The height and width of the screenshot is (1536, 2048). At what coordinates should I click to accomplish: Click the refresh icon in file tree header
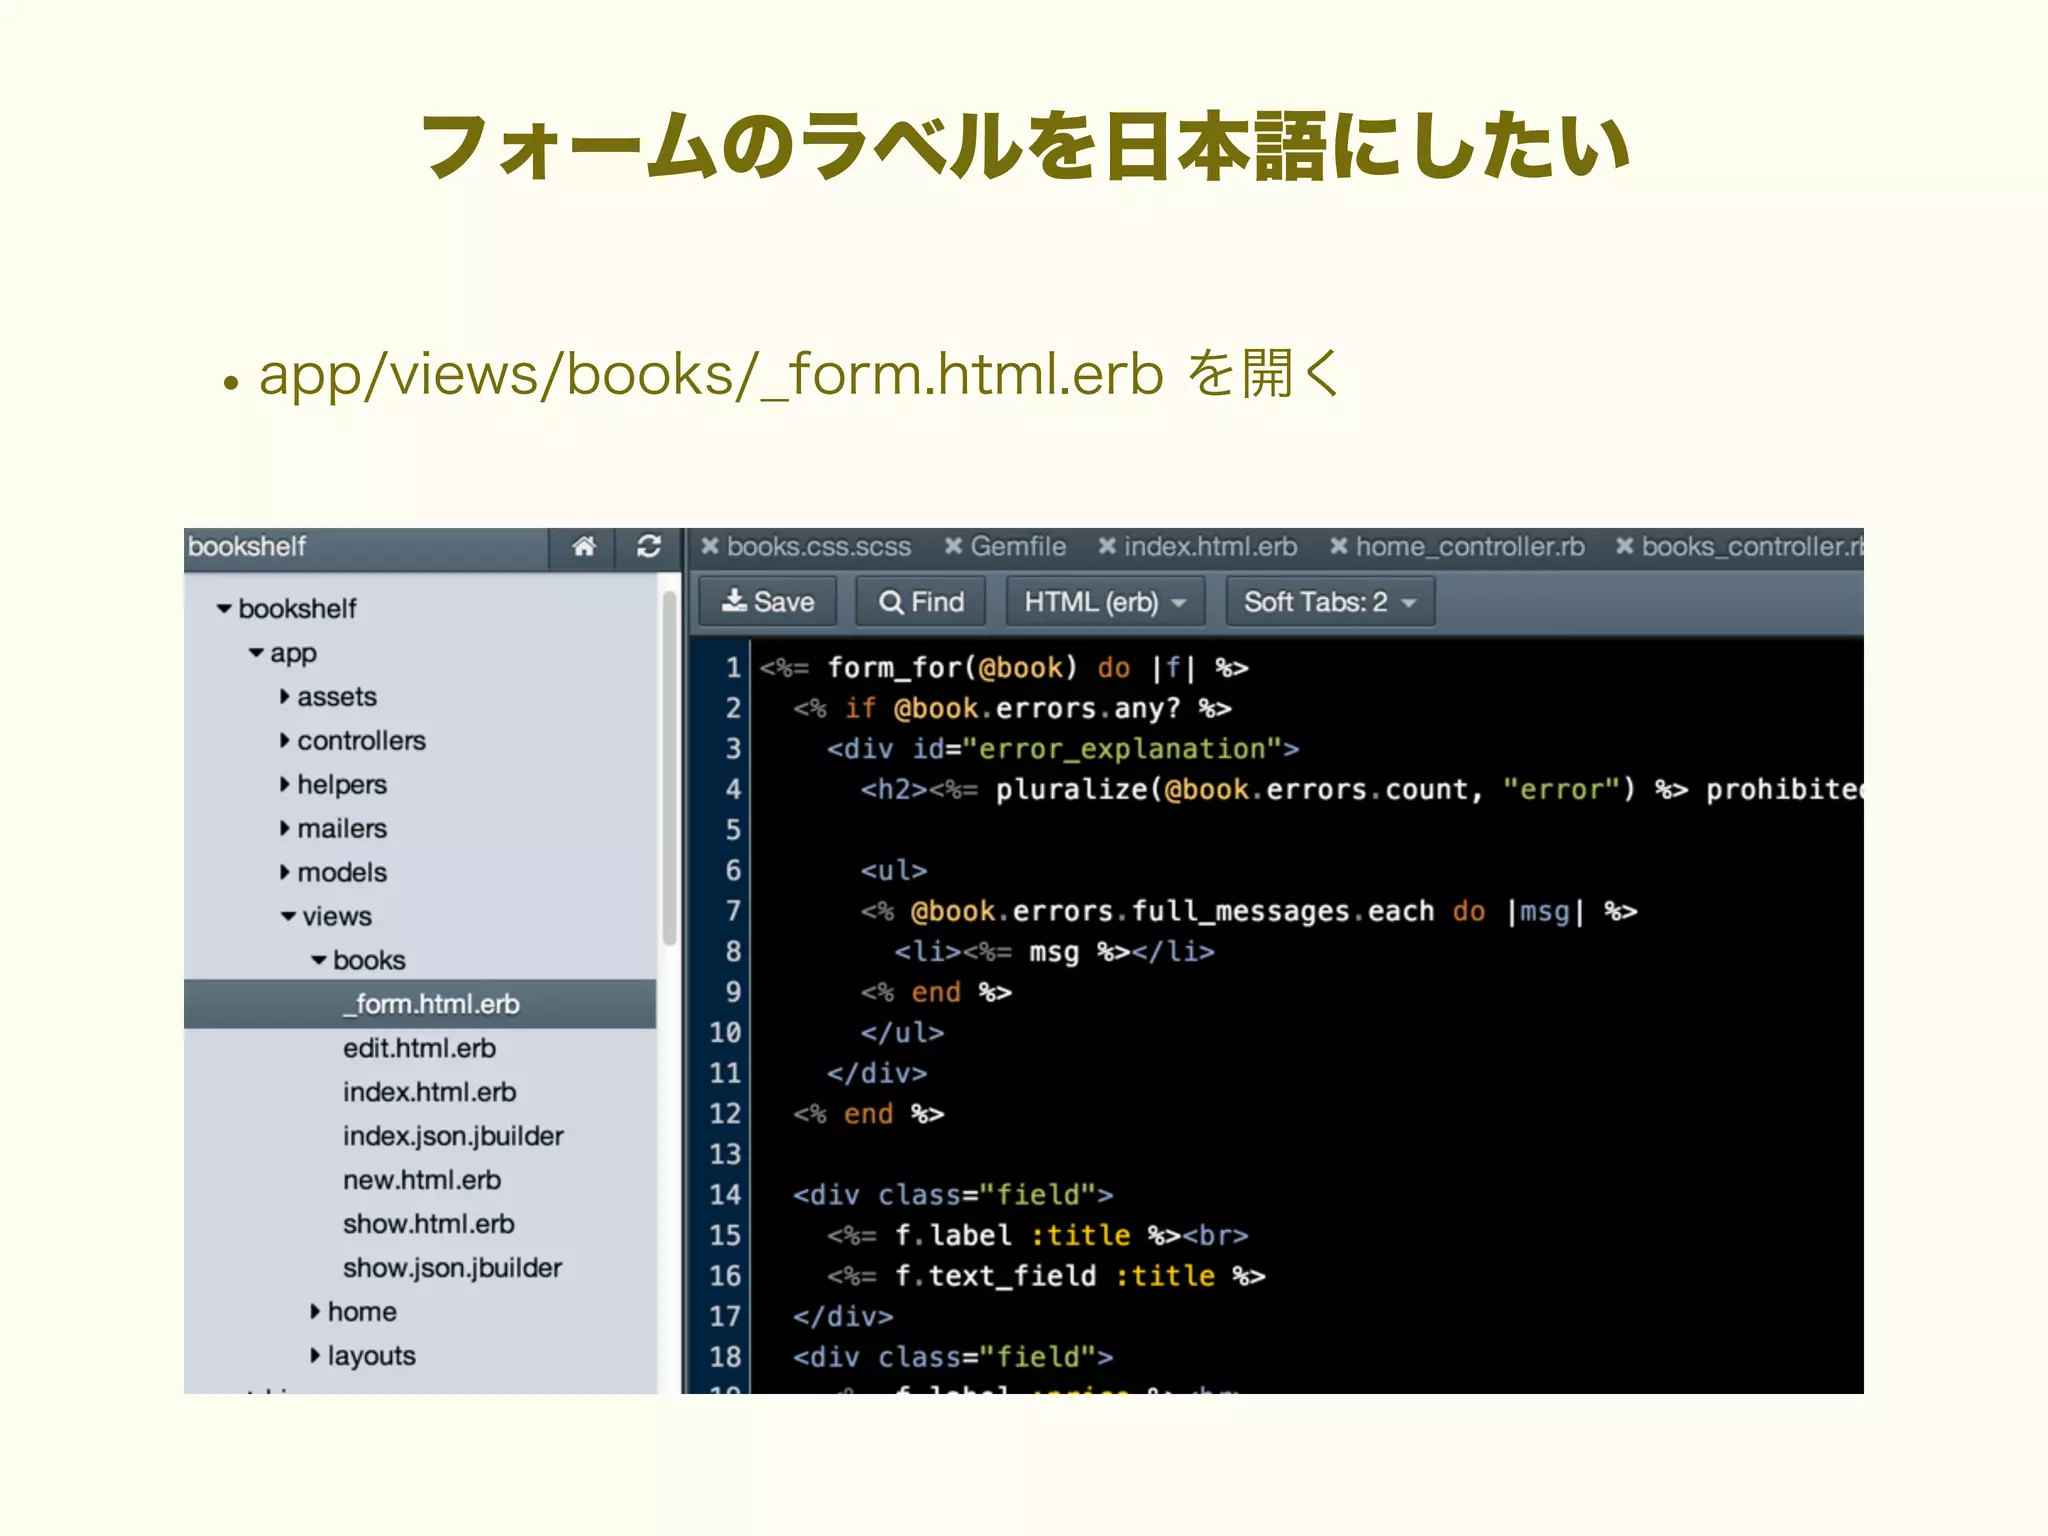coord(649,547)
